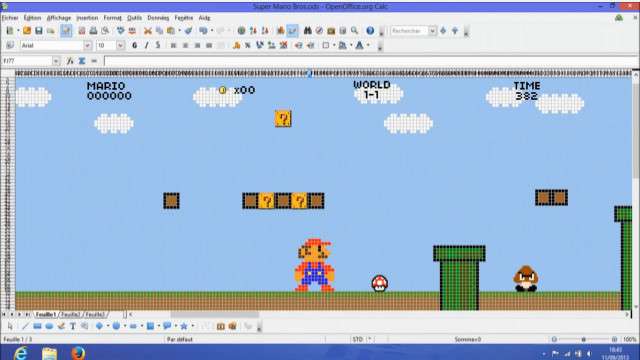The image size is (640, 360).
Task: Open the Insertion menu
Action: point(87,18)
